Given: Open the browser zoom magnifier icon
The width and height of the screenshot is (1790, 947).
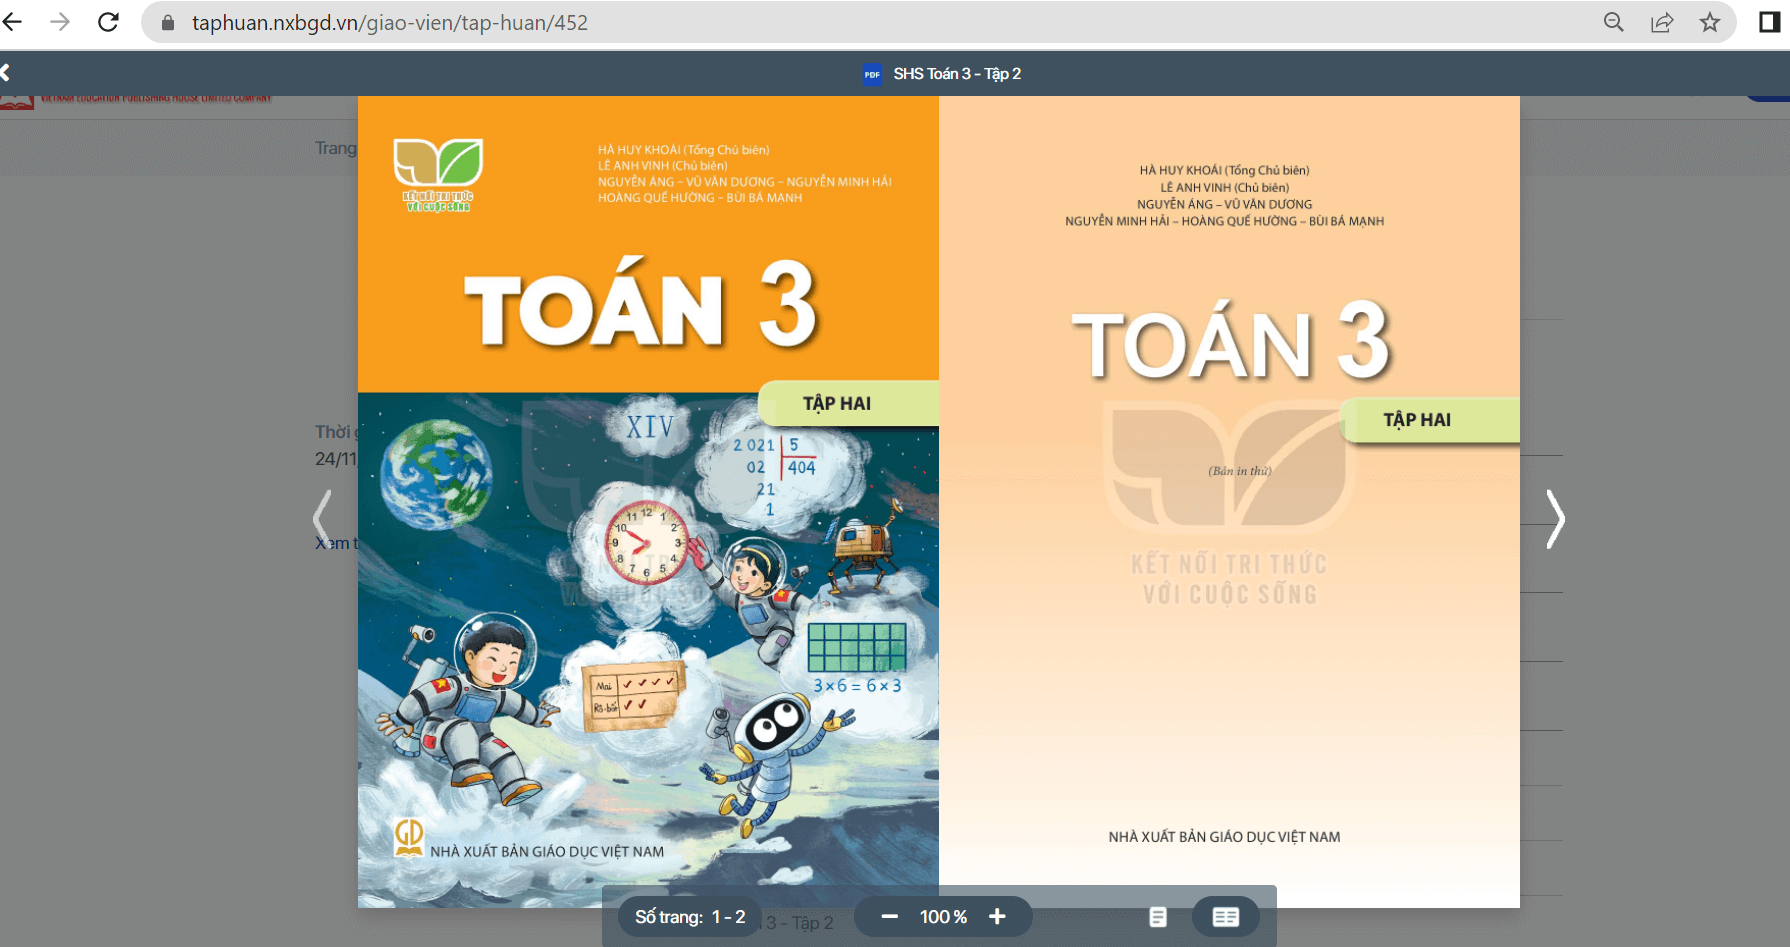Looking at the screenshot, I should click(x=1613, y=22).
